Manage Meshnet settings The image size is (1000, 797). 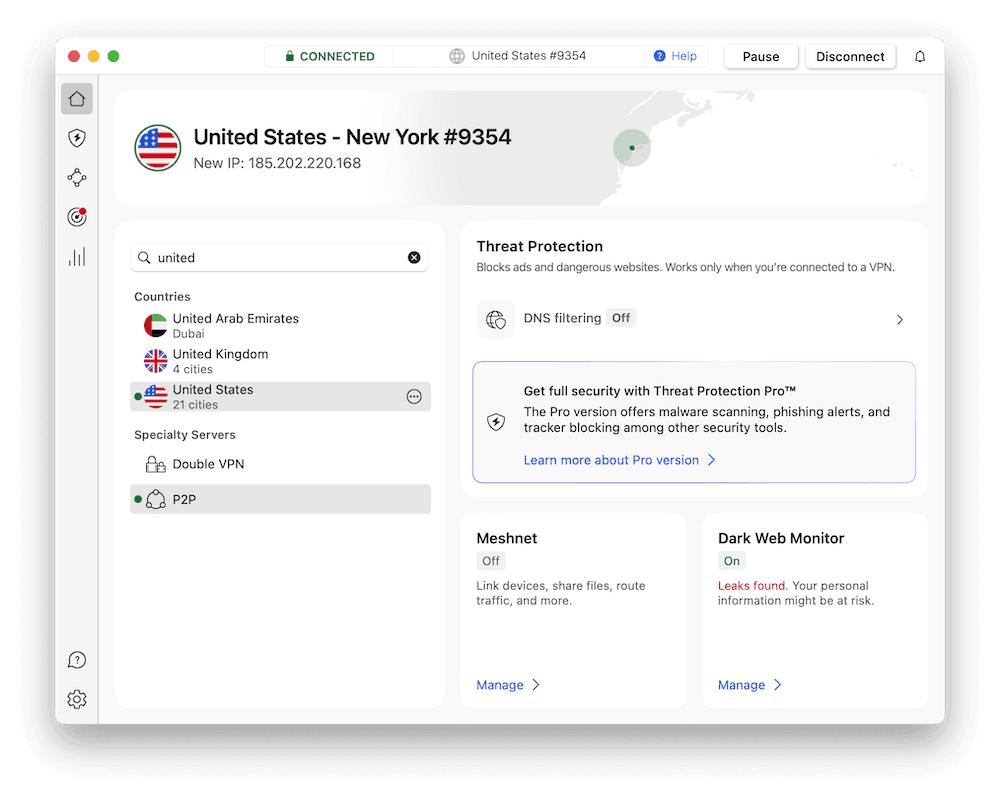[x=500, y=685]
